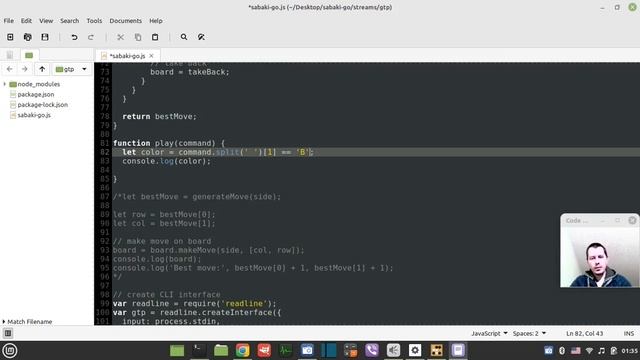
Task: Open the JavaScript language selector
Action: tap(489, 333)
